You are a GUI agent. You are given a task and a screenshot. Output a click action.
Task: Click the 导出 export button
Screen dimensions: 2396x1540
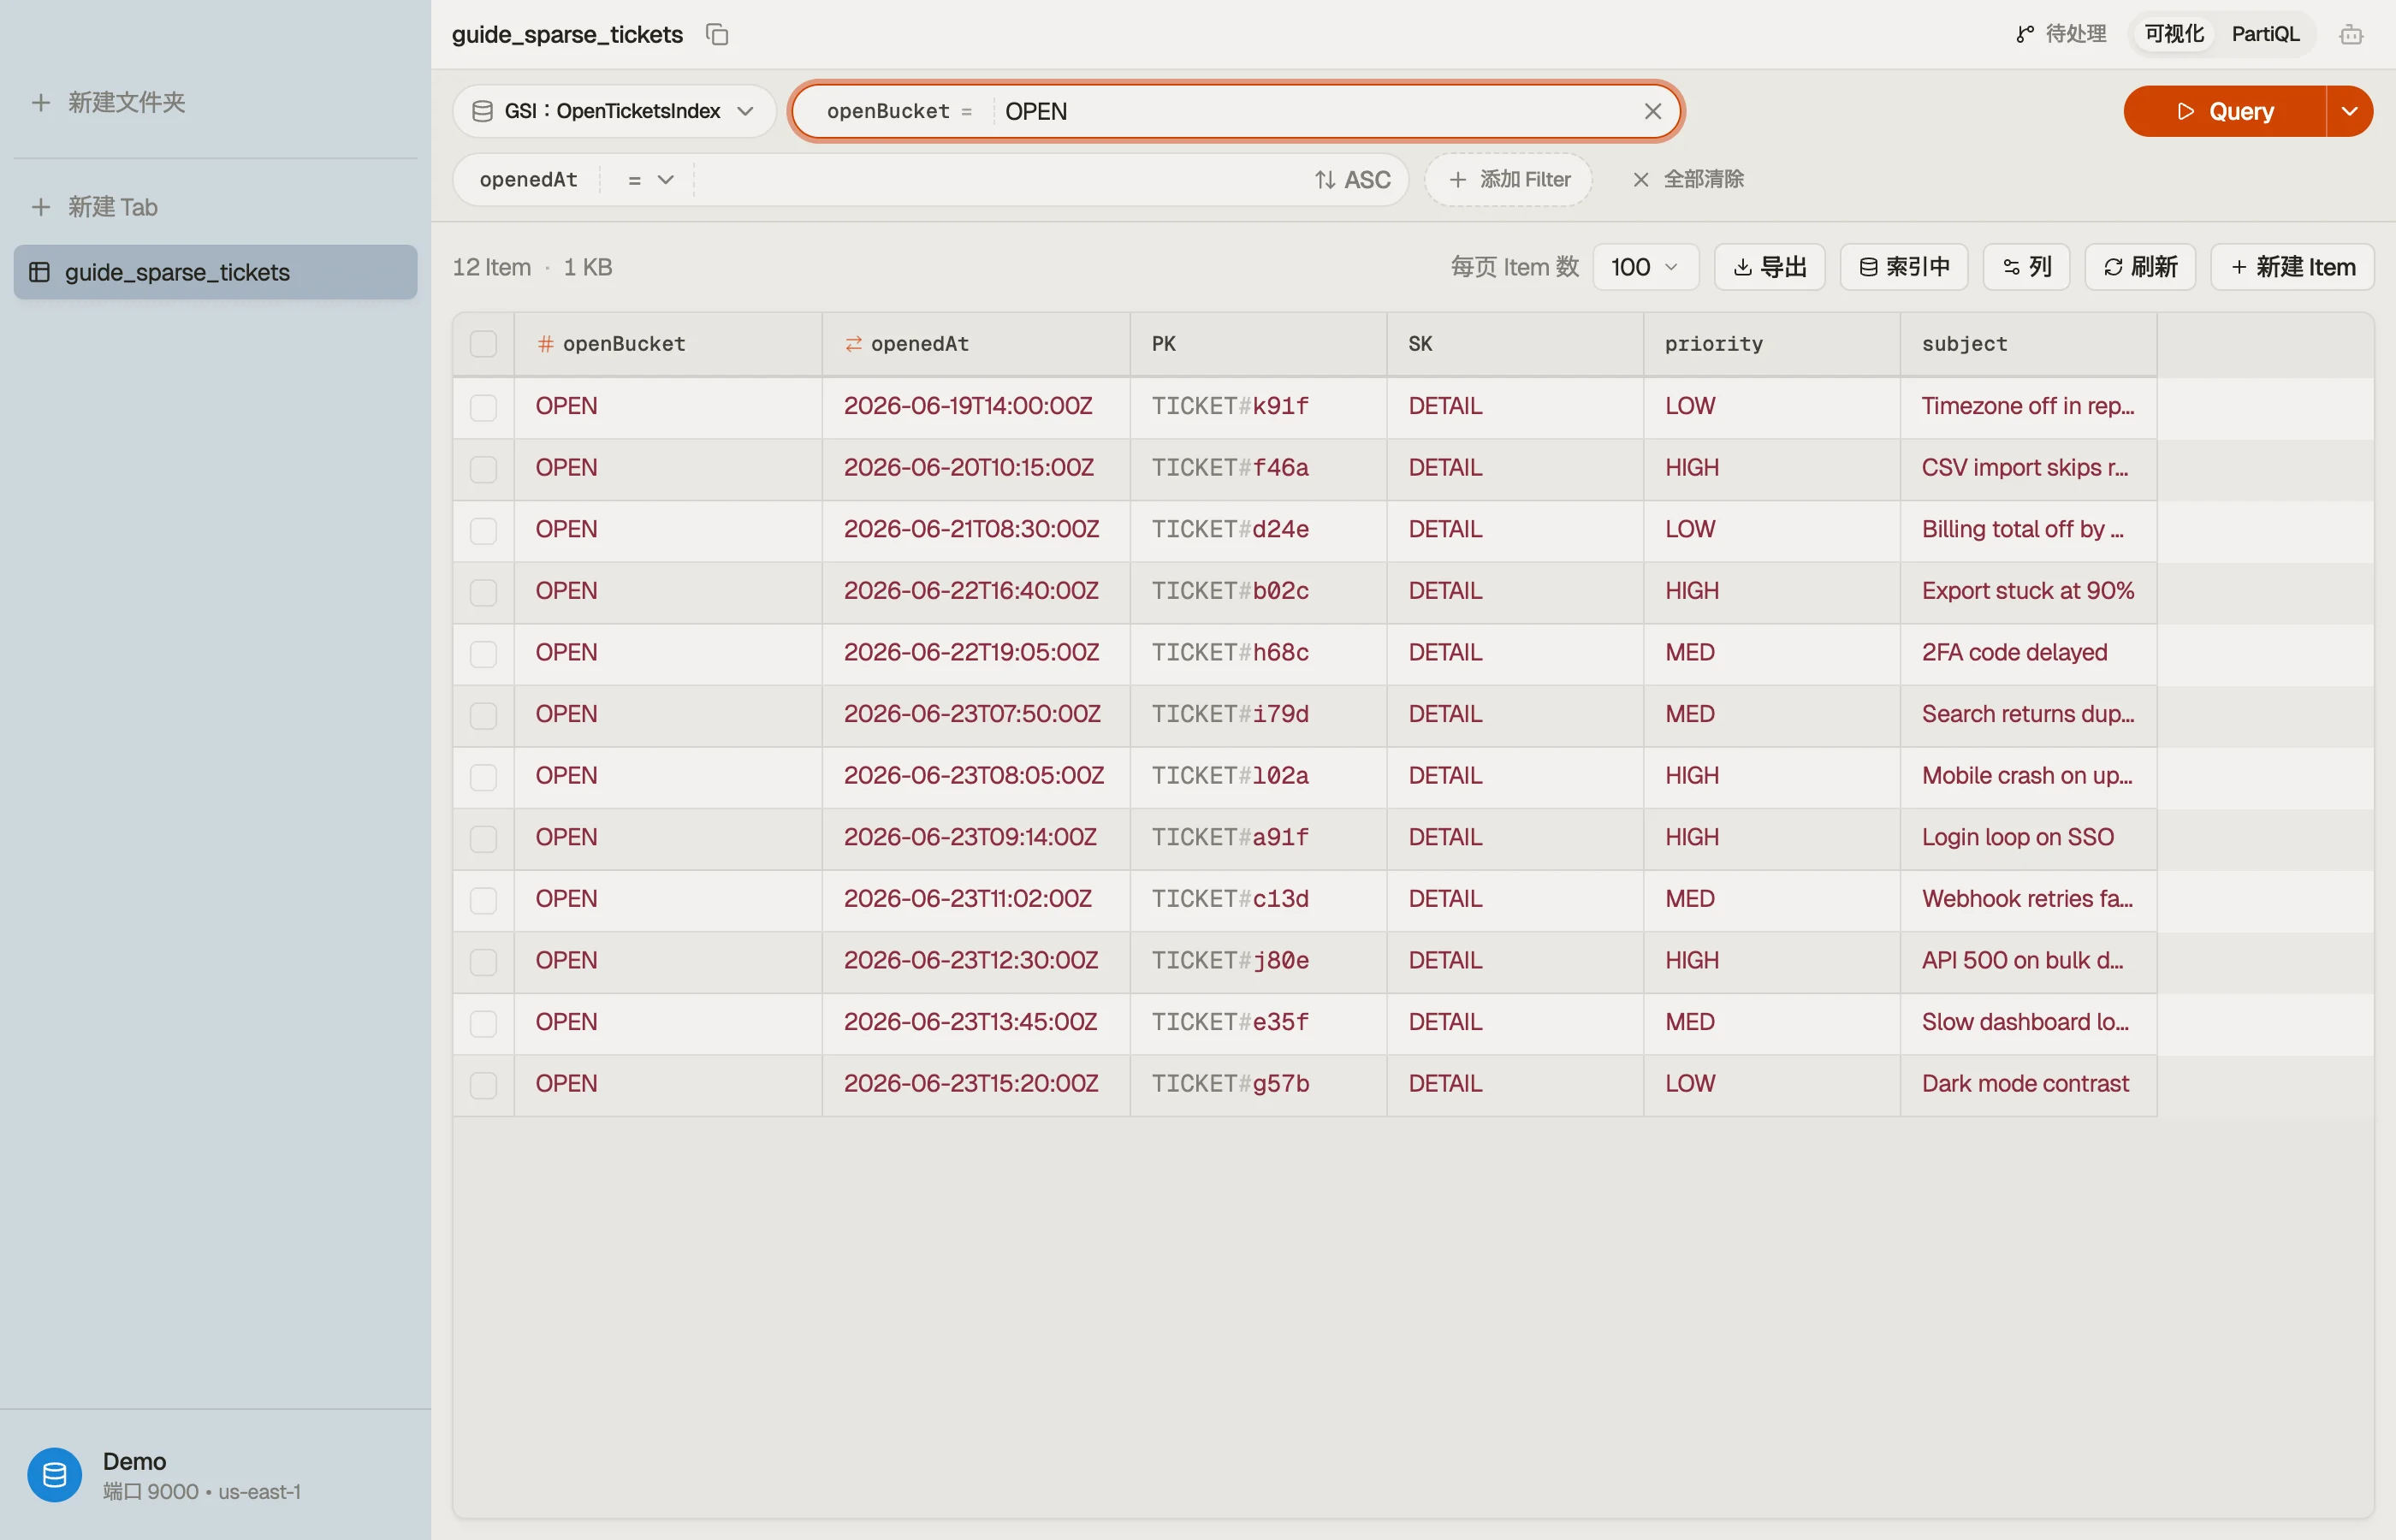(1769, 267)
